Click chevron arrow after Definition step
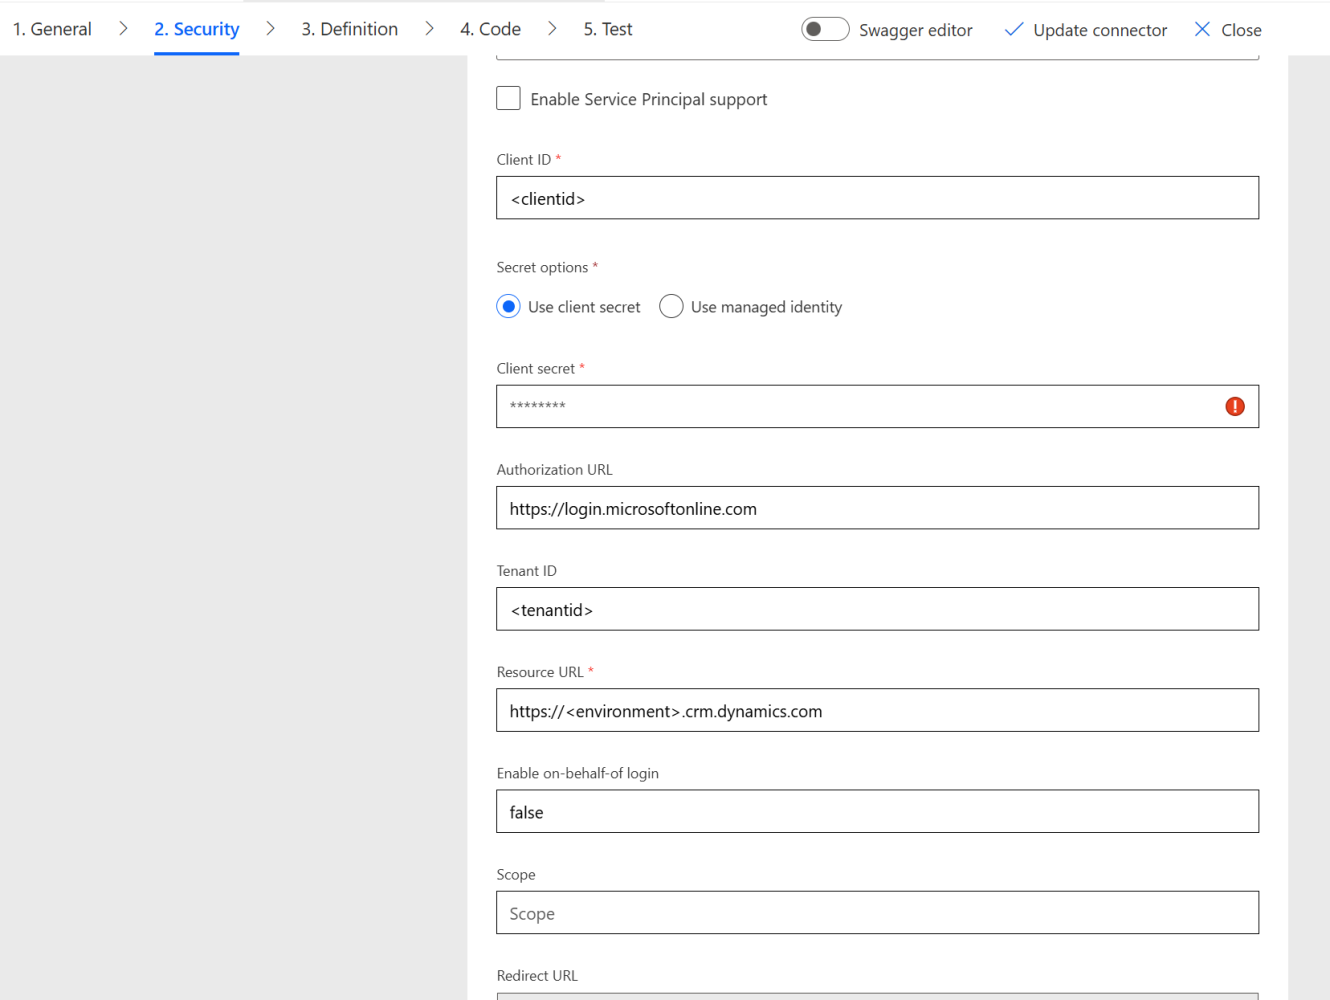Screen dimensions: 1330x1000 point(429,29)
